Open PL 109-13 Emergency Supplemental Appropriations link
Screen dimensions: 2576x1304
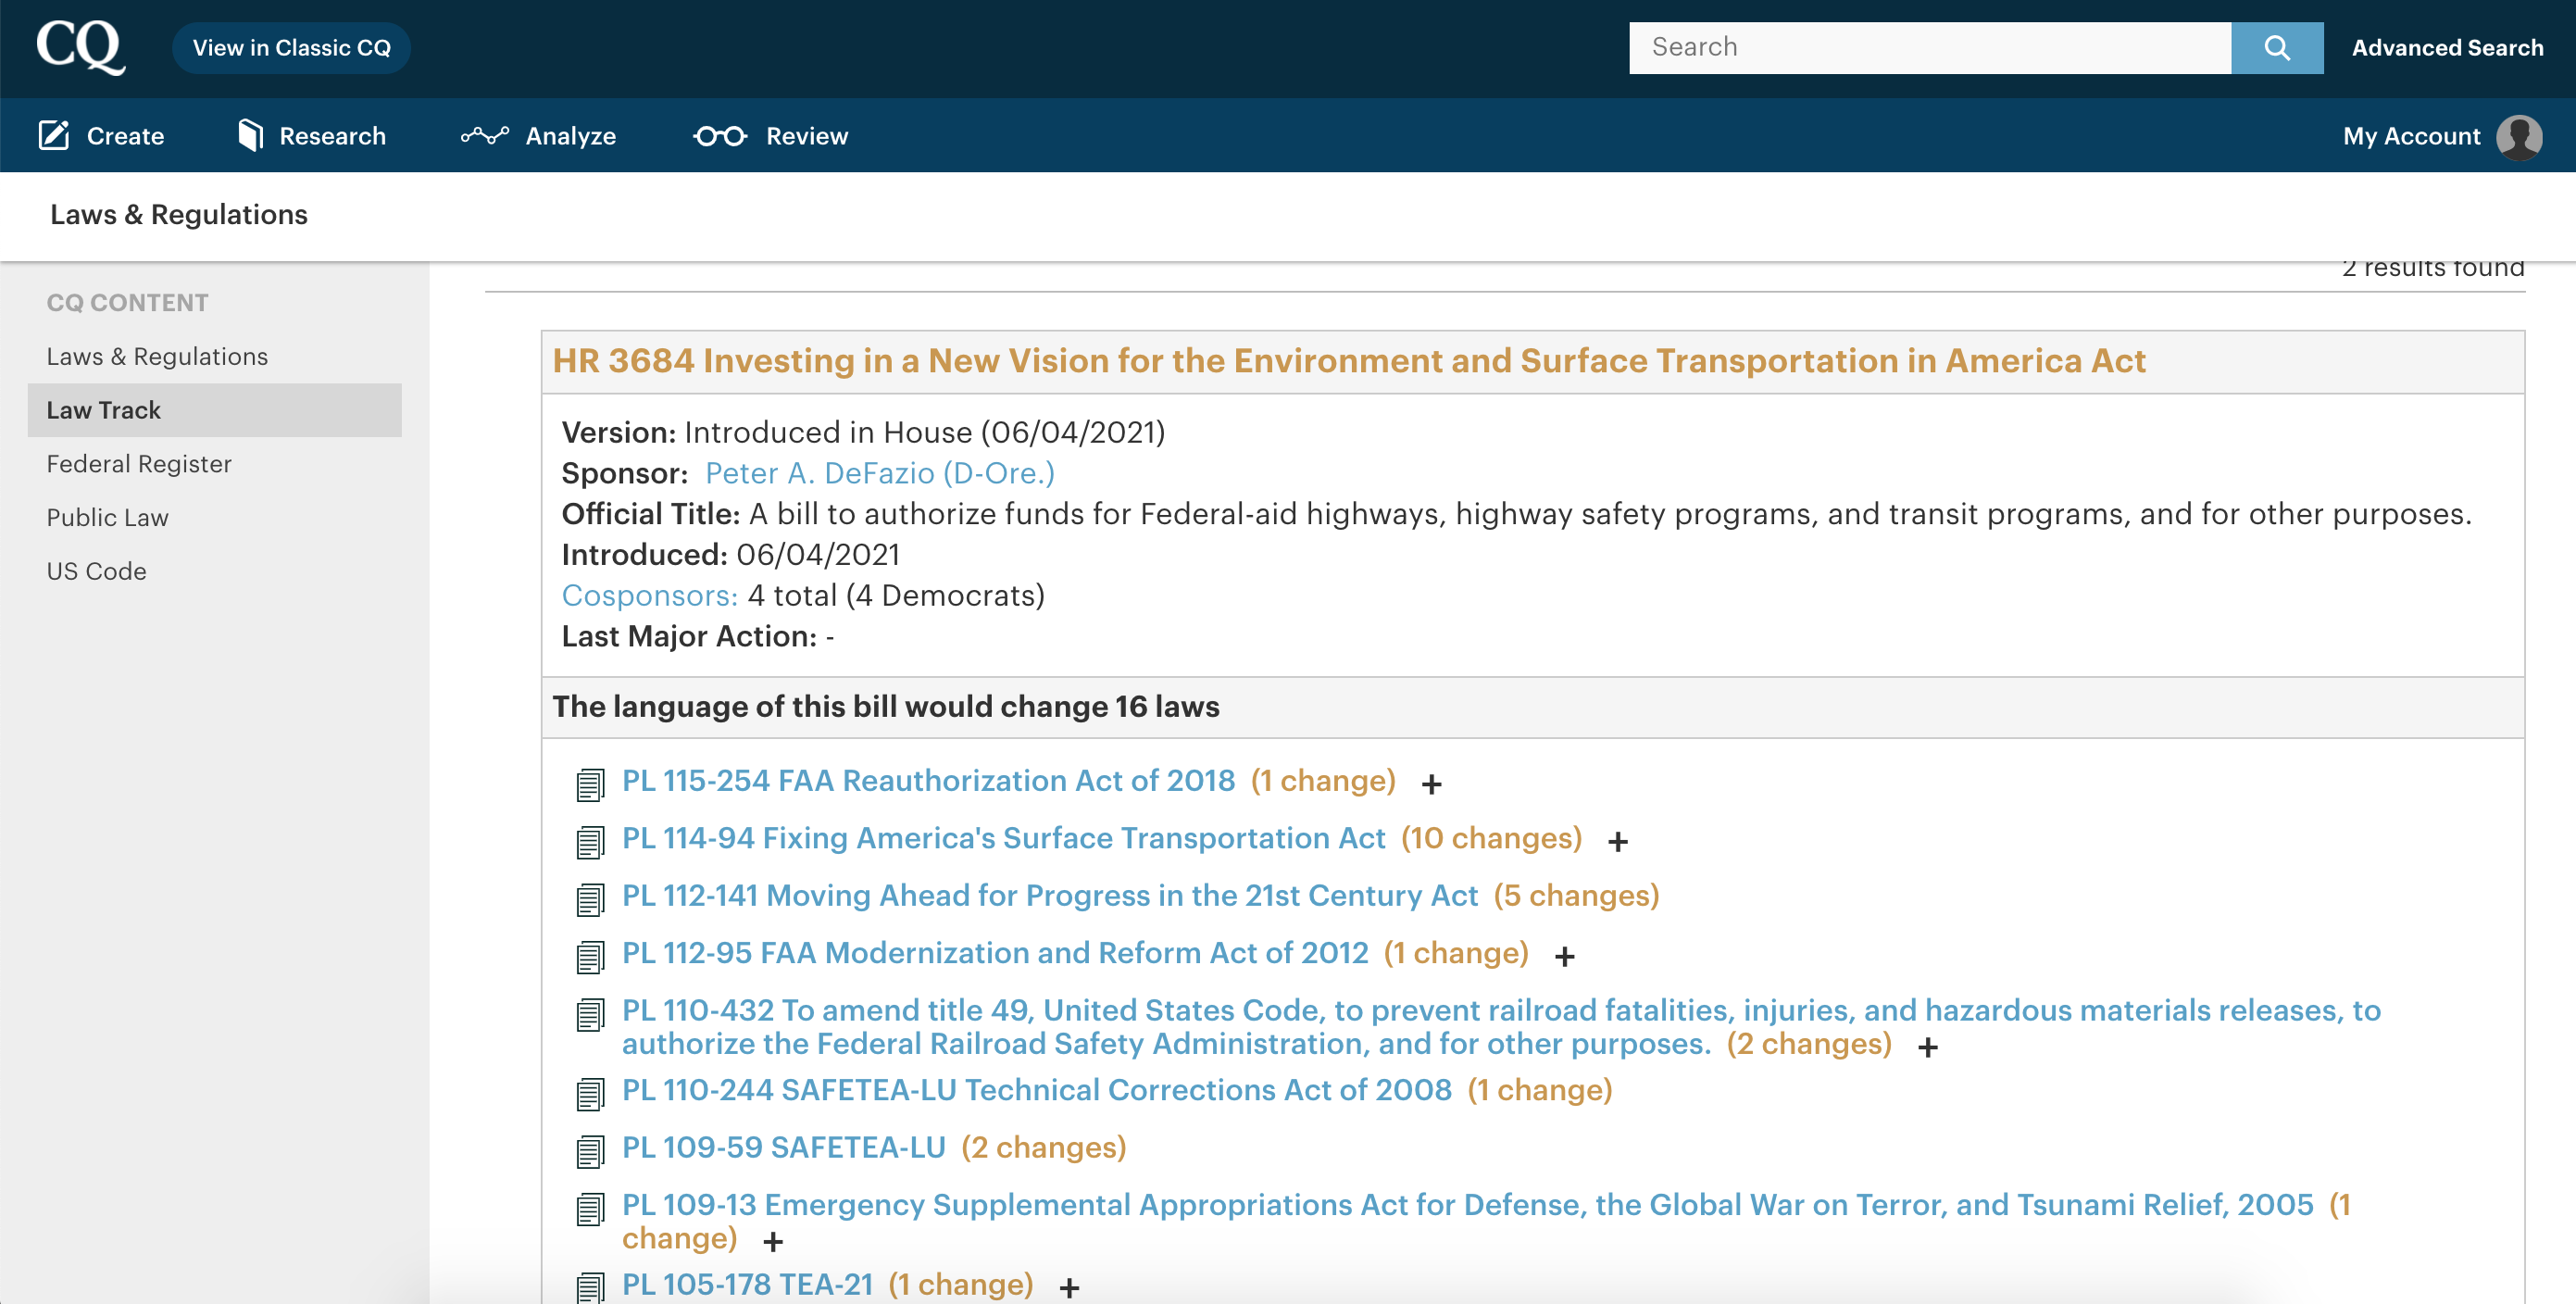click(x=1467, y=1205)
